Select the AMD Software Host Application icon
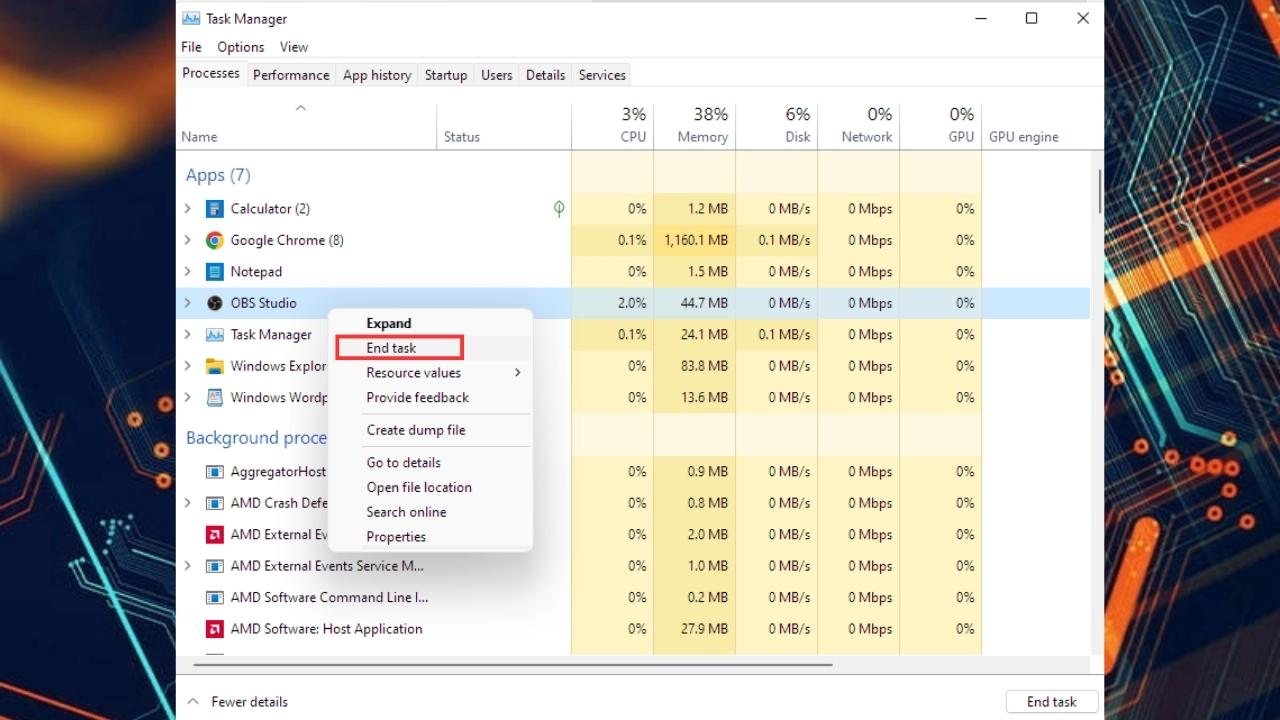The image size is (1280, 720). [214, 629]
